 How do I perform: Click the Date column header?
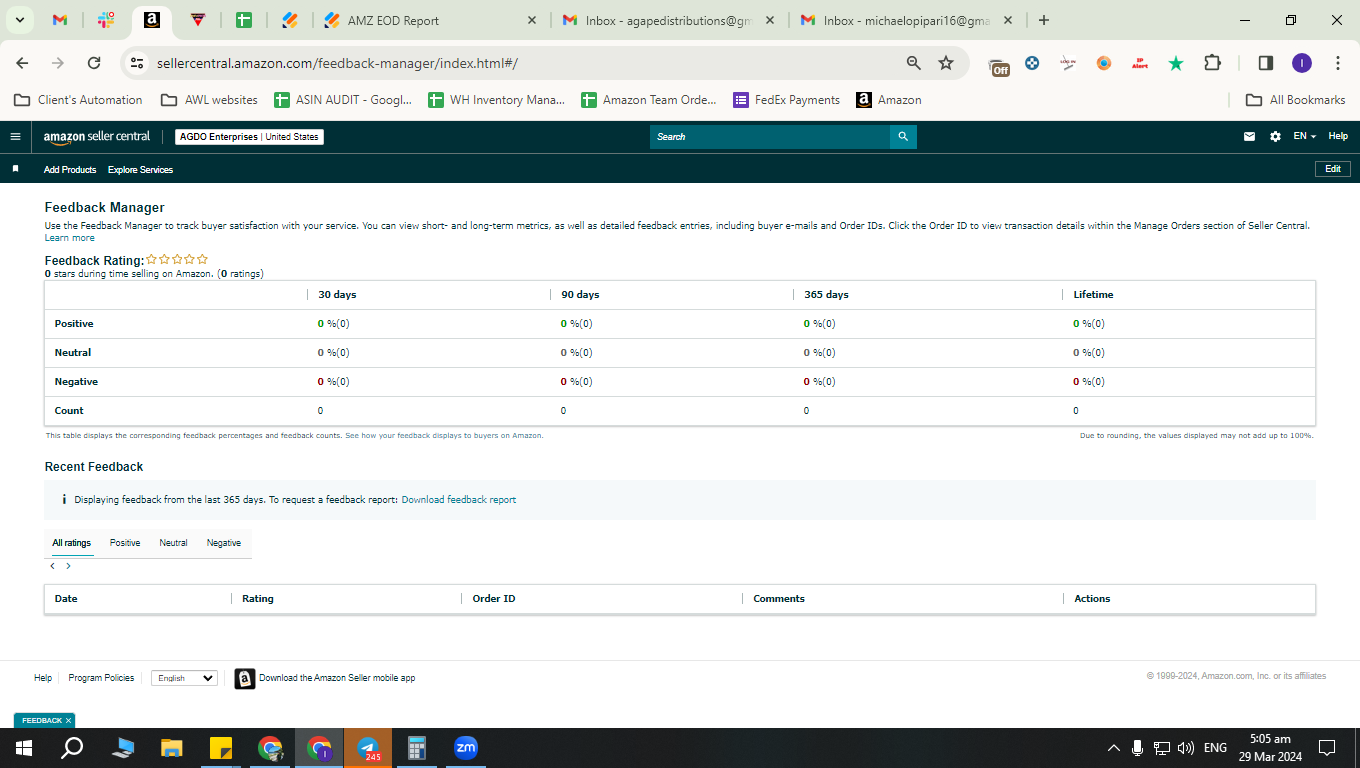(66, 598)
